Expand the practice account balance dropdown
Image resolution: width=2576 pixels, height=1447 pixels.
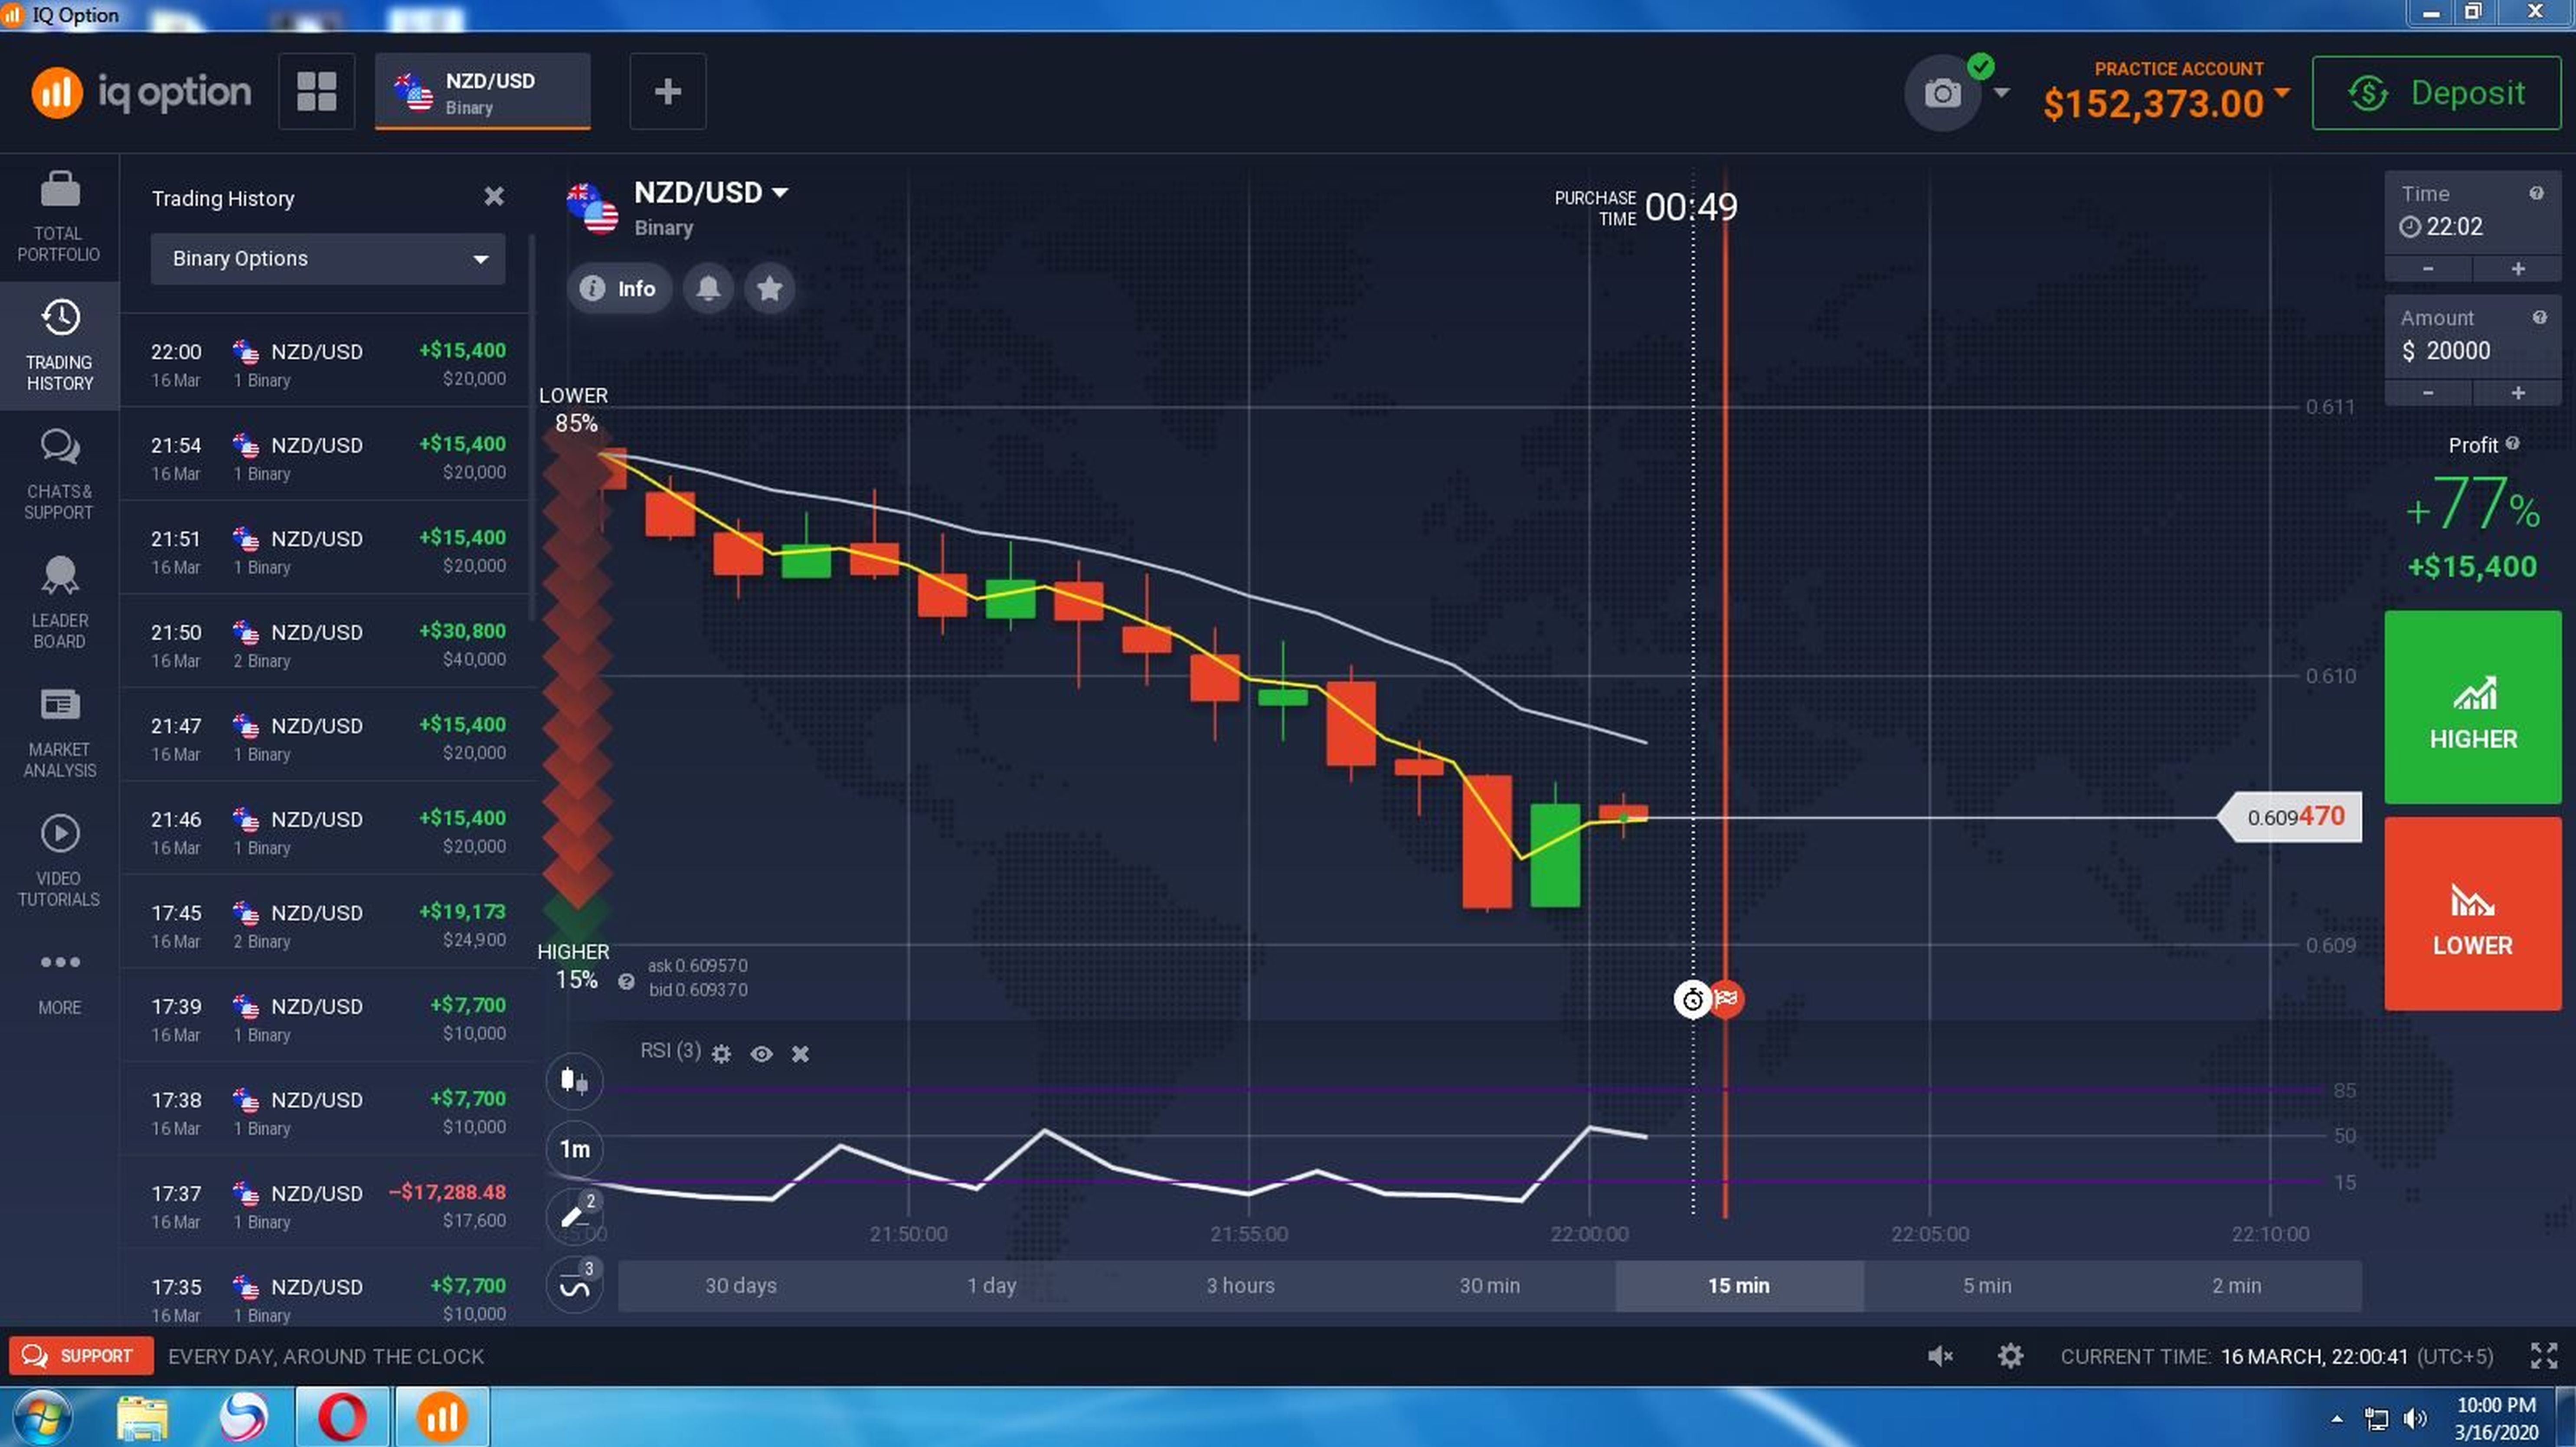tap(2281, 93)
